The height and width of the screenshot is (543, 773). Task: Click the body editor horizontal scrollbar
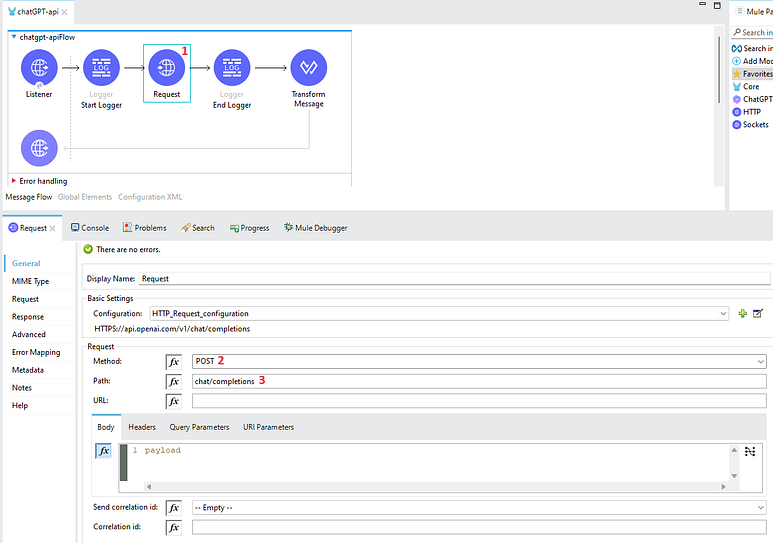pyautogui.click(x=436, y=486)
